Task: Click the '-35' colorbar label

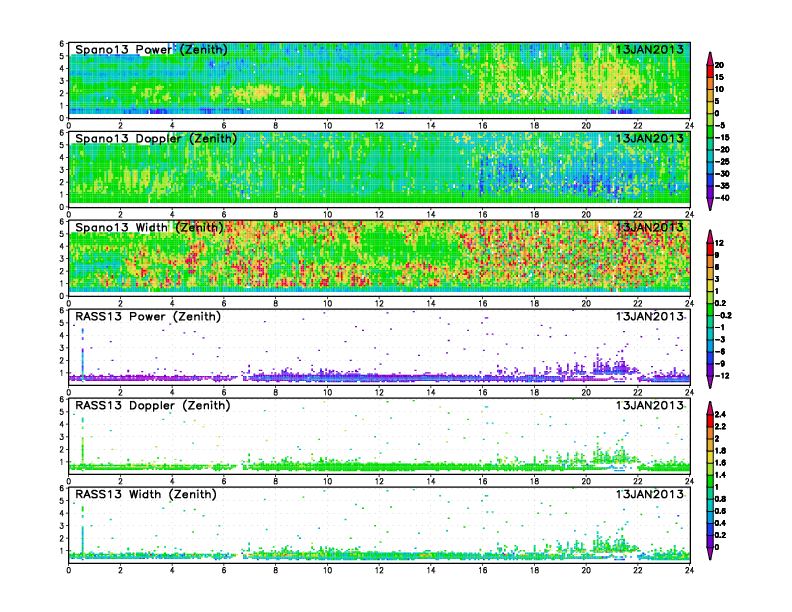Action: (x=722, y=186)
